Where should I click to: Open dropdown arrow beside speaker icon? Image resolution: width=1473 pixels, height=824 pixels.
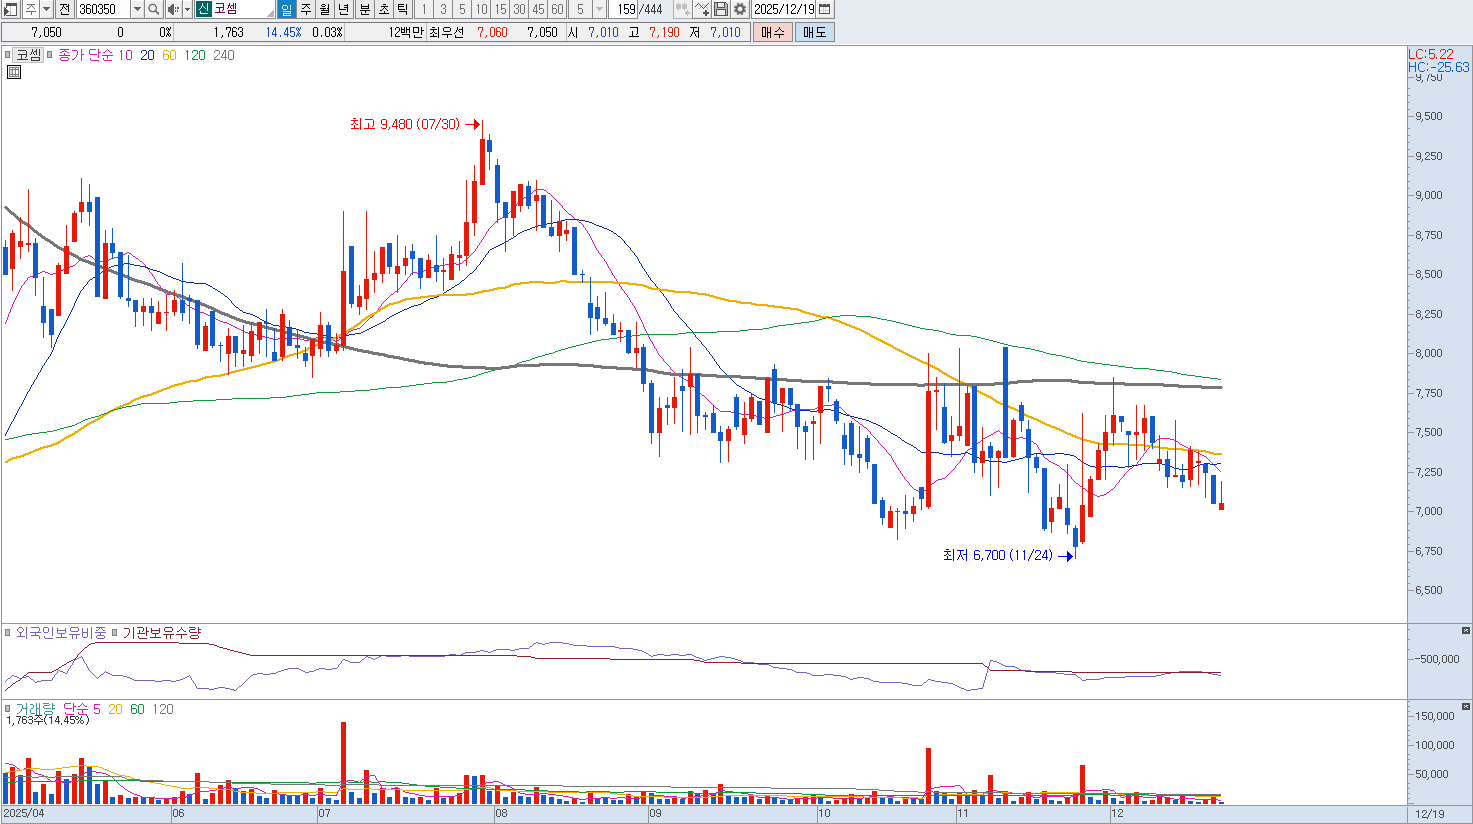tap(187, 9)
